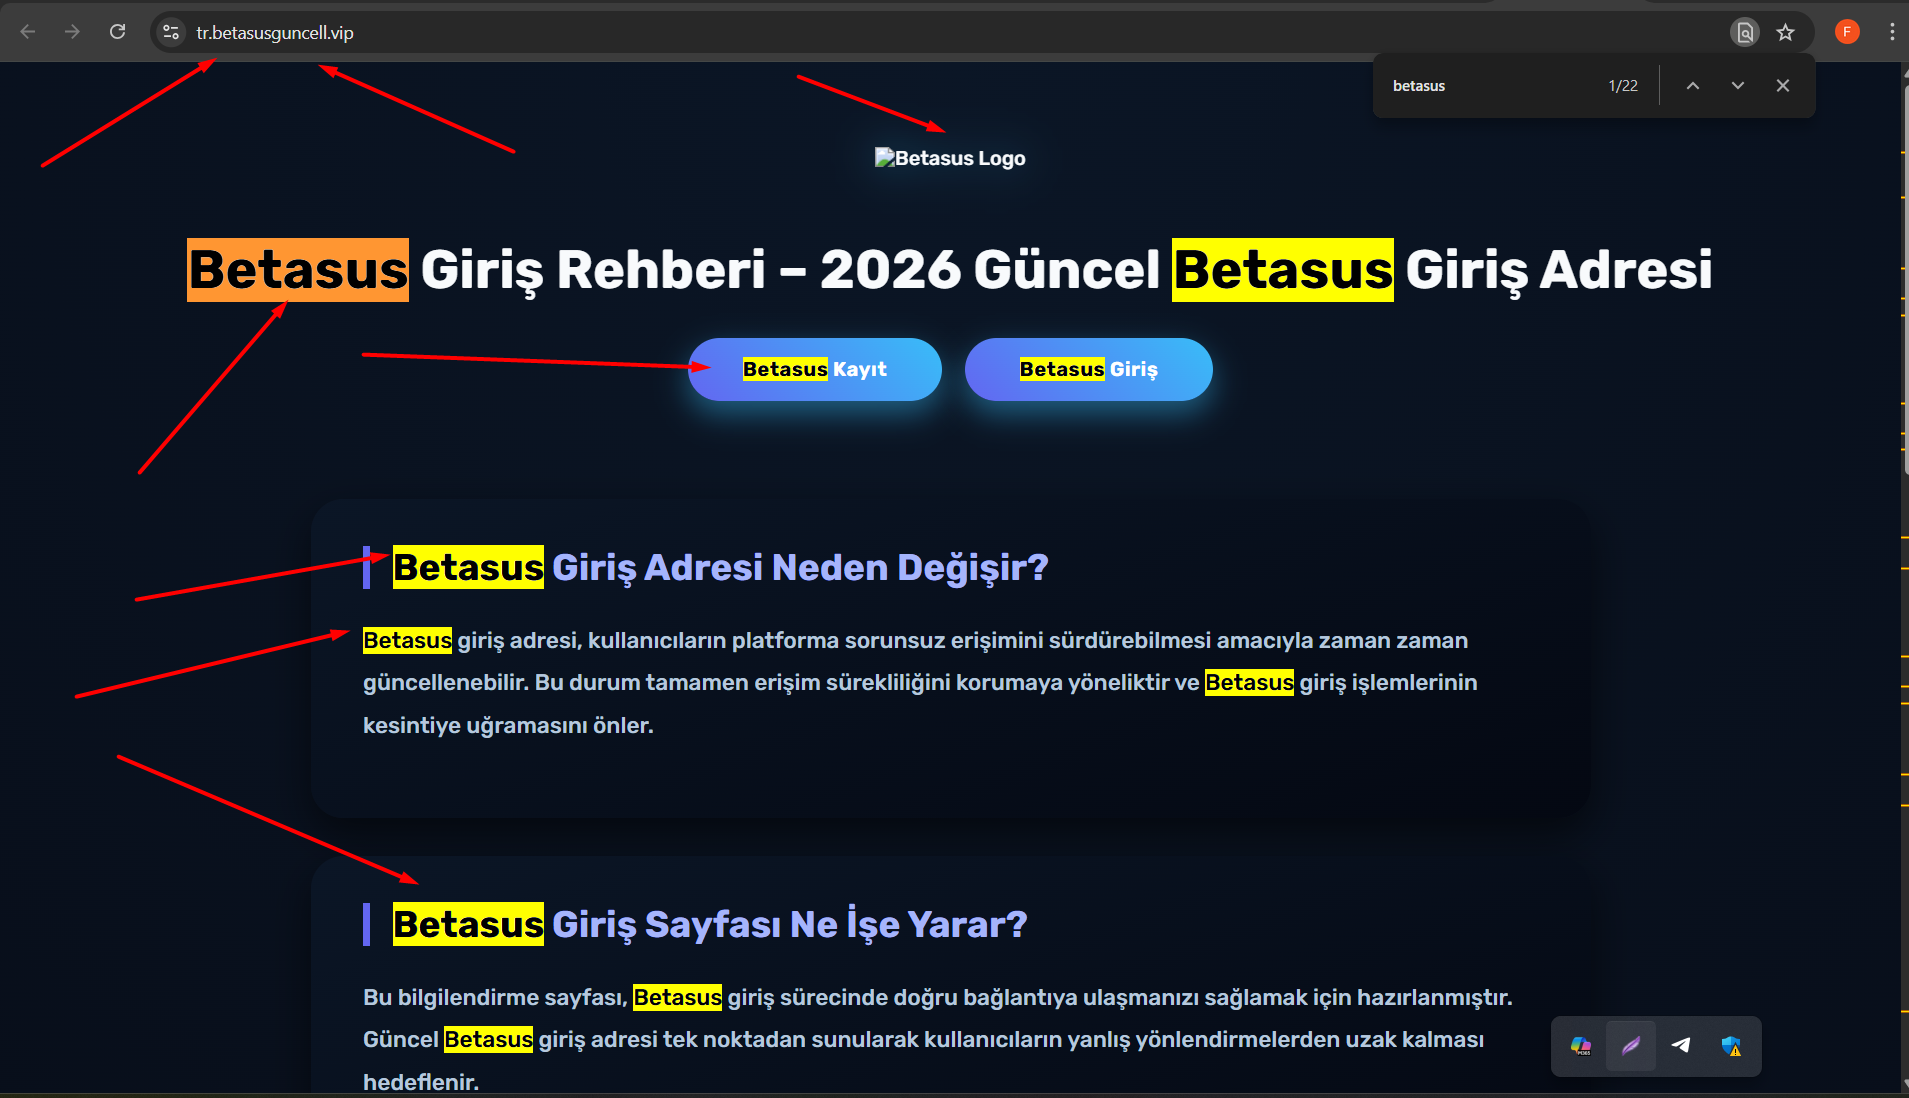
Task: Click the Betasus Kayıt button
Action: point(815,369)
